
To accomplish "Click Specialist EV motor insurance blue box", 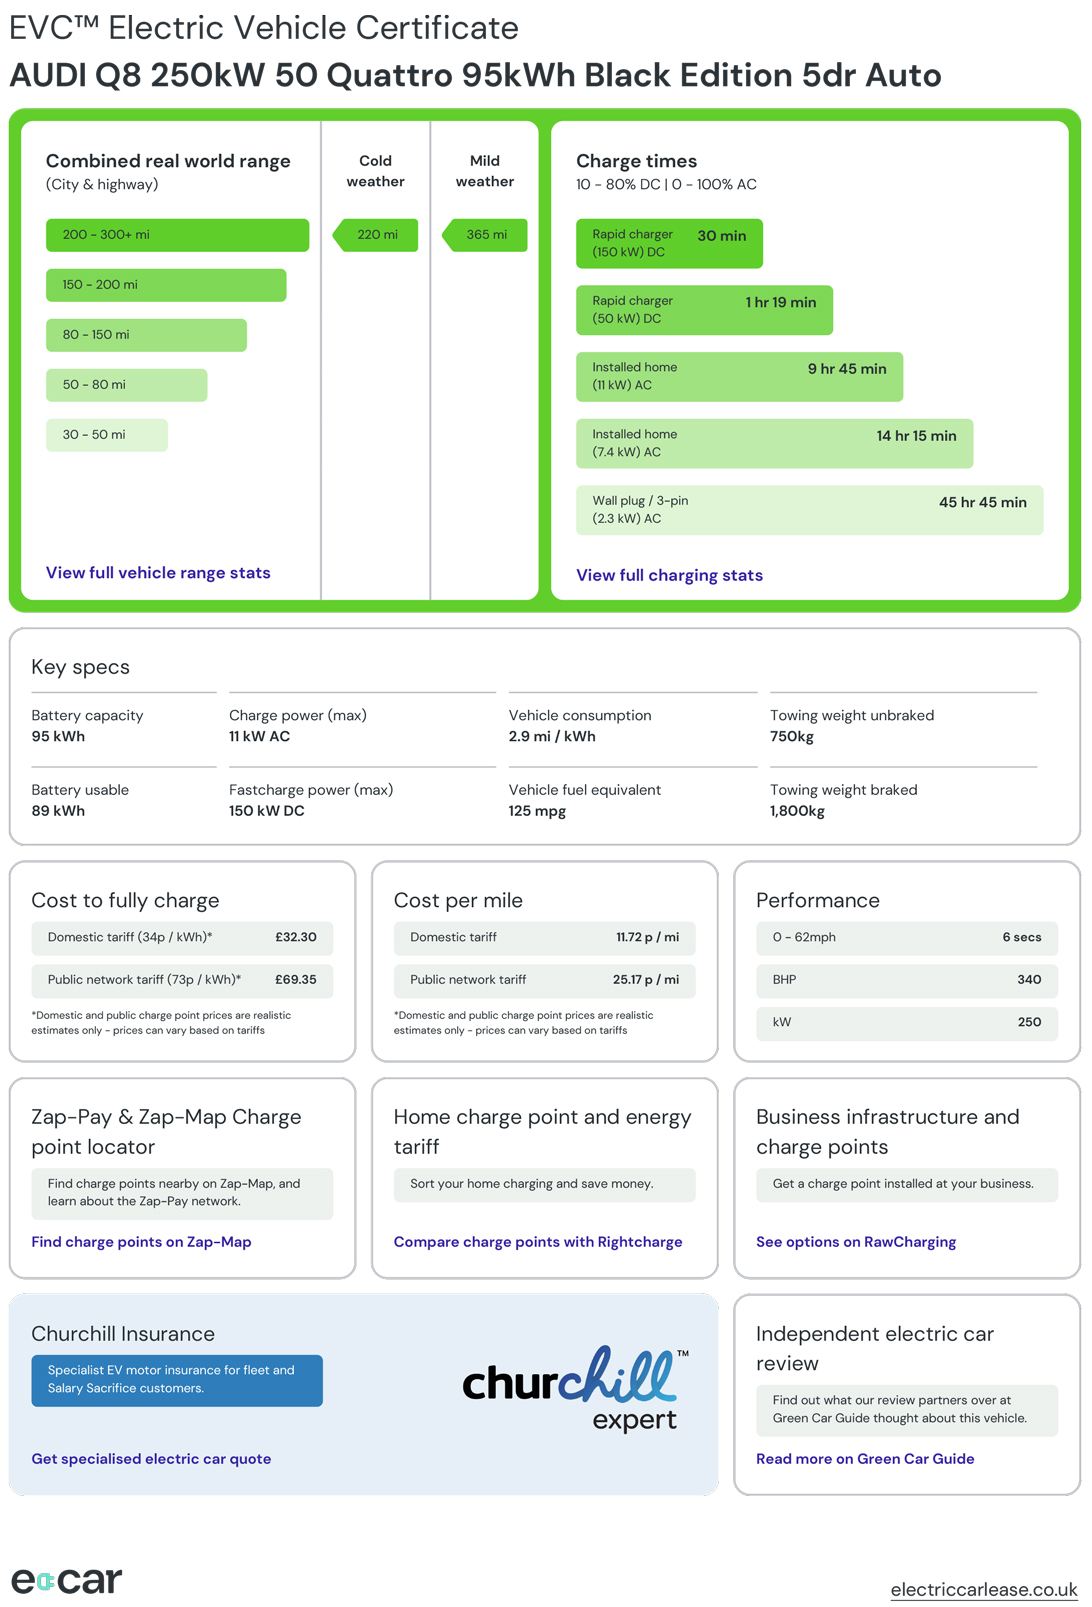I will click(x=177, y=1380).
